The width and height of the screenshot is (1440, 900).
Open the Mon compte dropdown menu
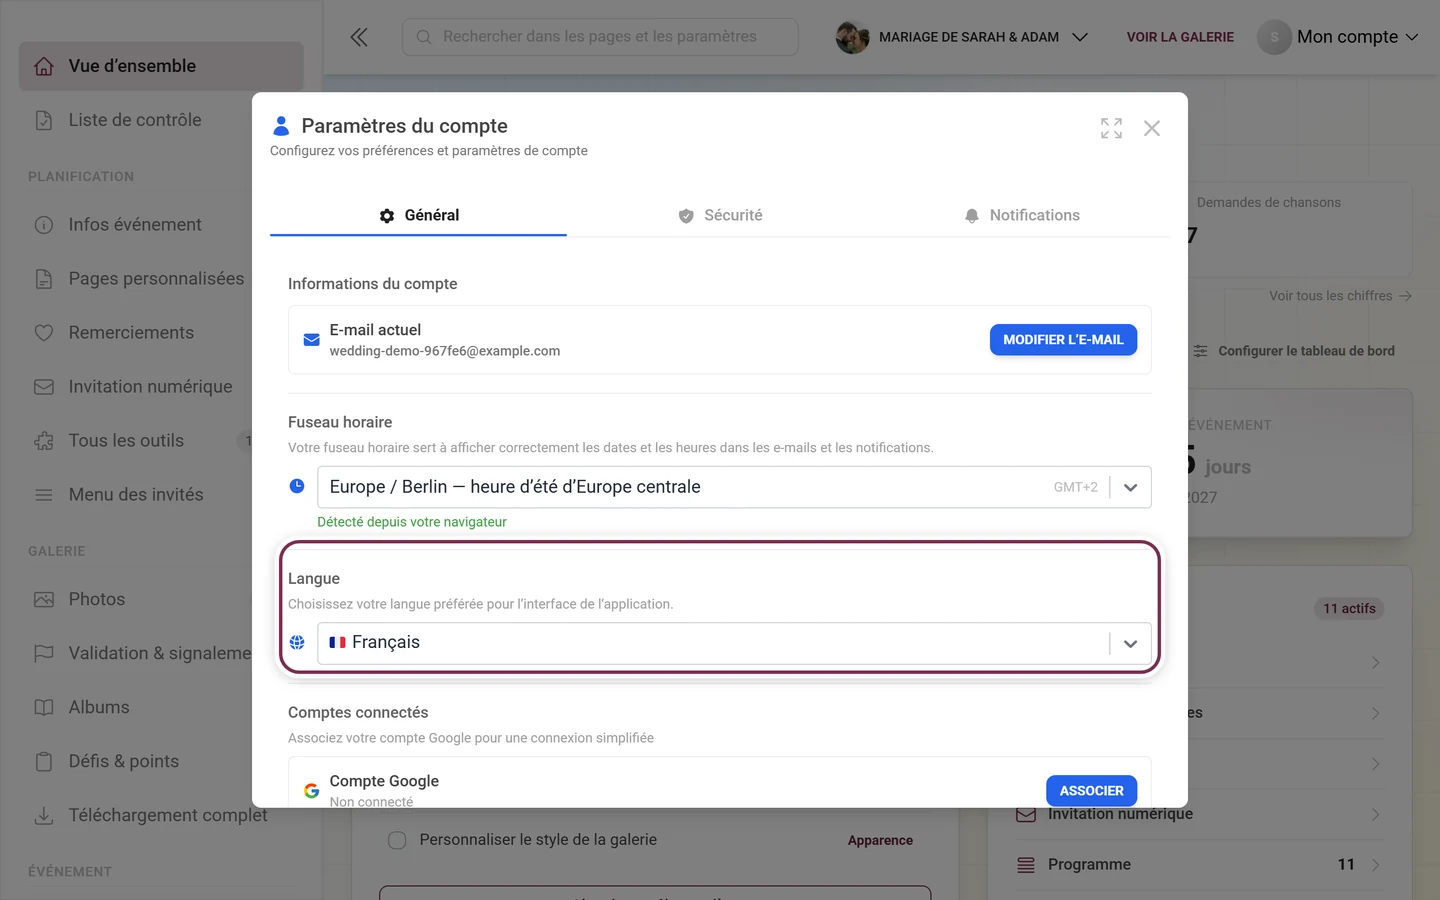pos(1339,37)
